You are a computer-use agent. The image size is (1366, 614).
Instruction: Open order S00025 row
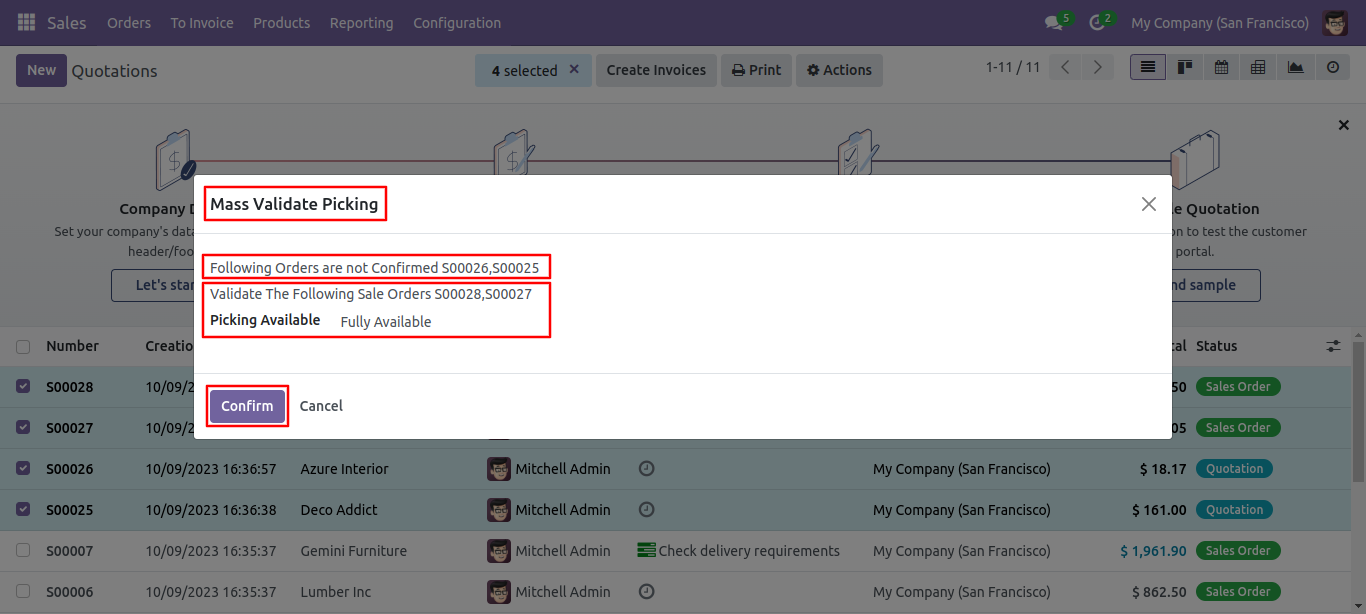[676, 509]
